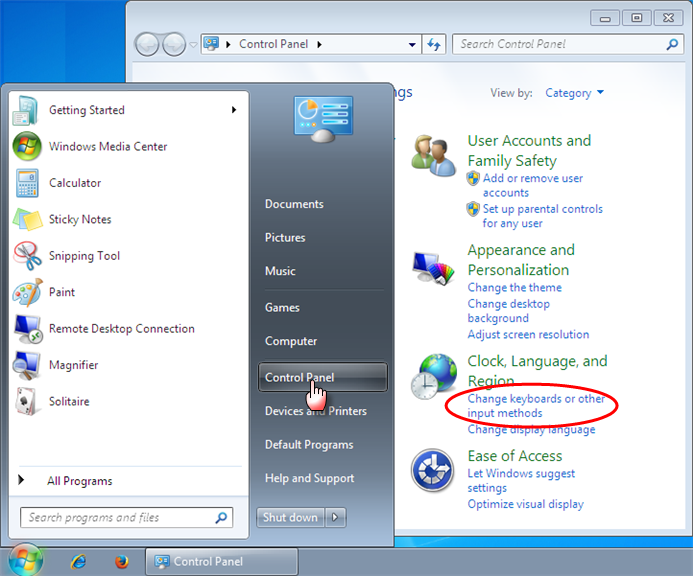The image size is (693, 576).
Task: Open Internet Explorer from the taskbar
Action: tap(79, 561)
